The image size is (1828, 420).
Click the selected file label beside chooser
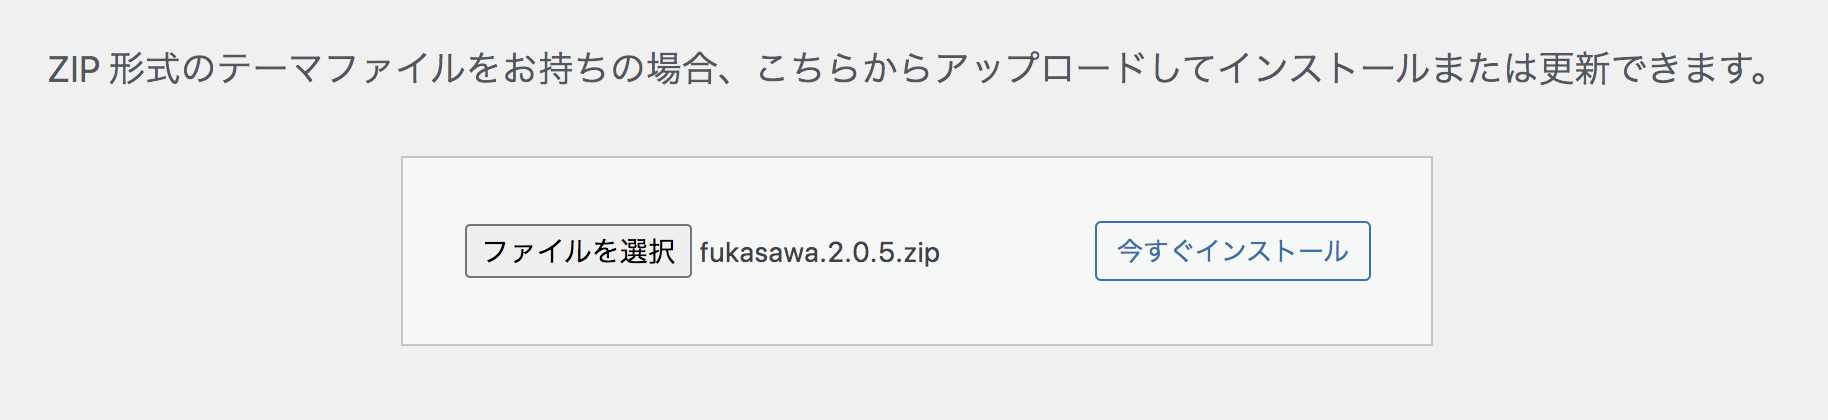[819, 252]
